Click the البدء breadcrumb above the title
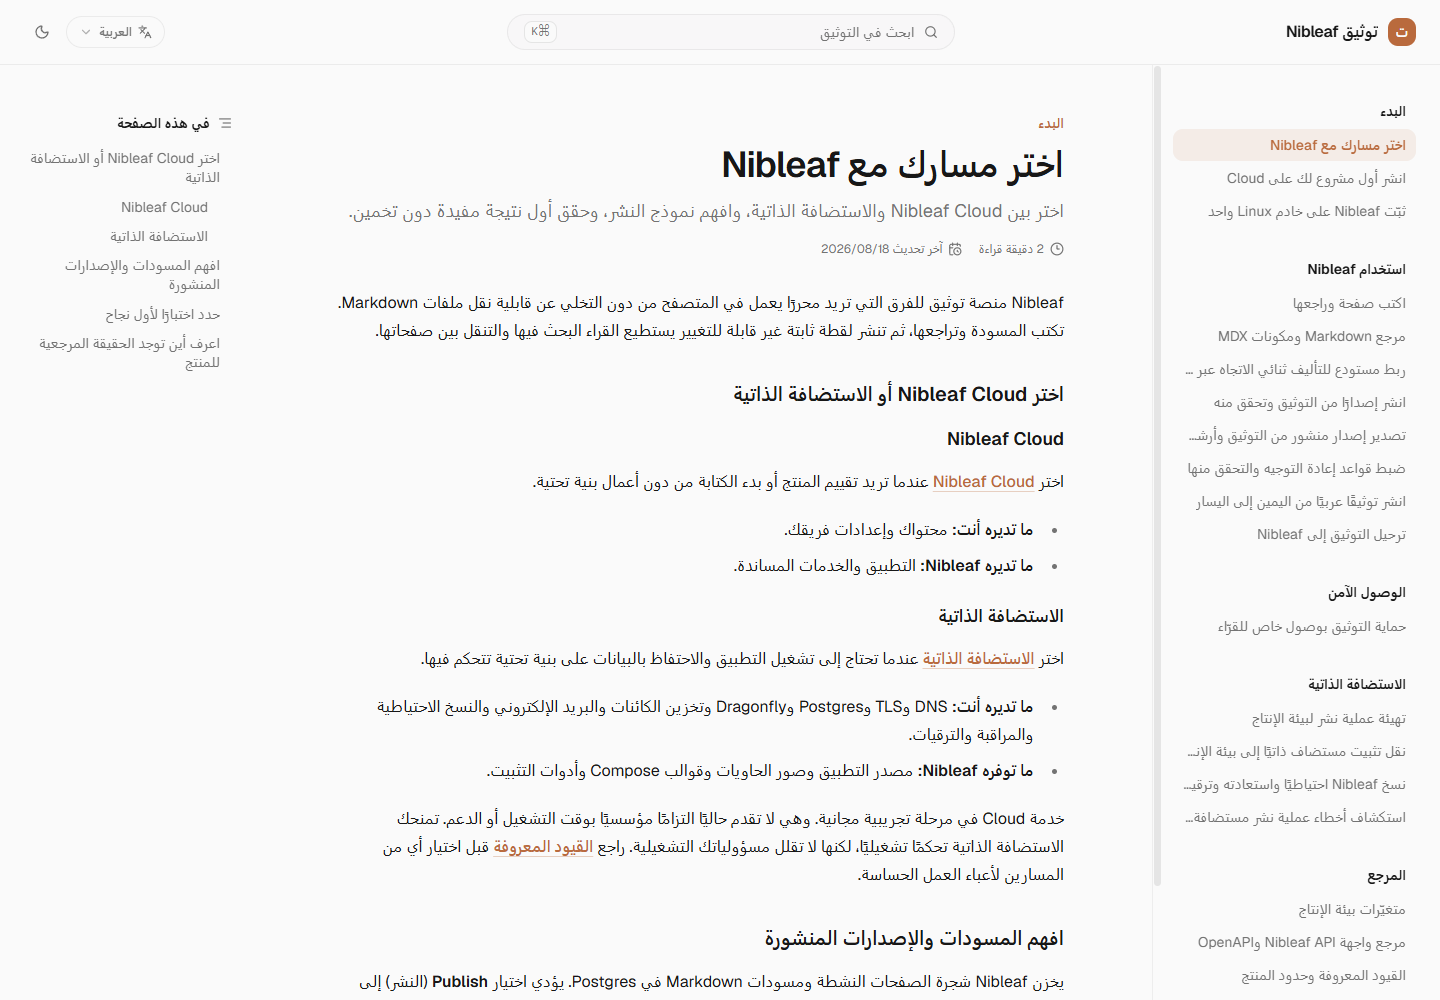 [1051, 123]
